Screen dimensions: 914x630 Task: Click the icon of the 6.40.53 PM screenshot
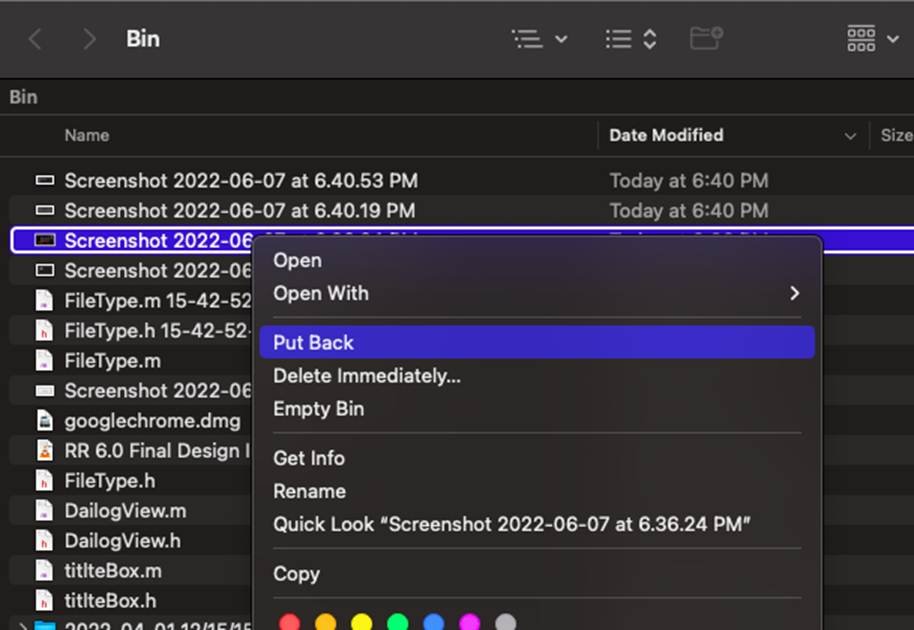pyautogui.click(x=44, y=181)
